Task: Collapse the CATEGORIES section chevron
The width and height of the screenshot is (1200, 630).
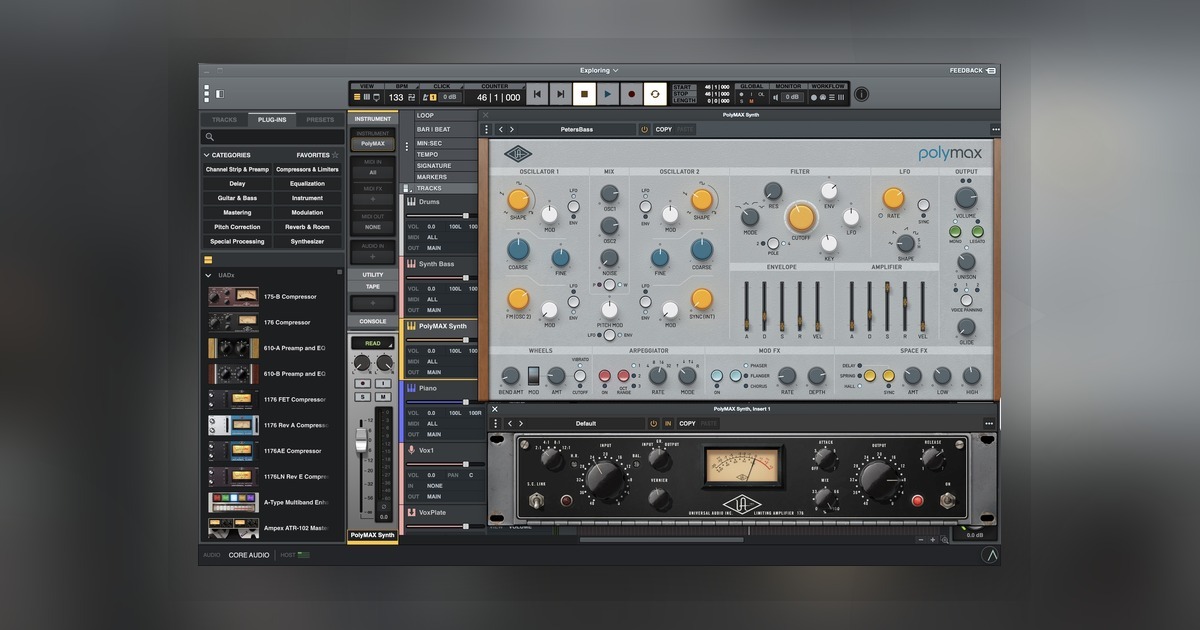Action: coord(207,155)
